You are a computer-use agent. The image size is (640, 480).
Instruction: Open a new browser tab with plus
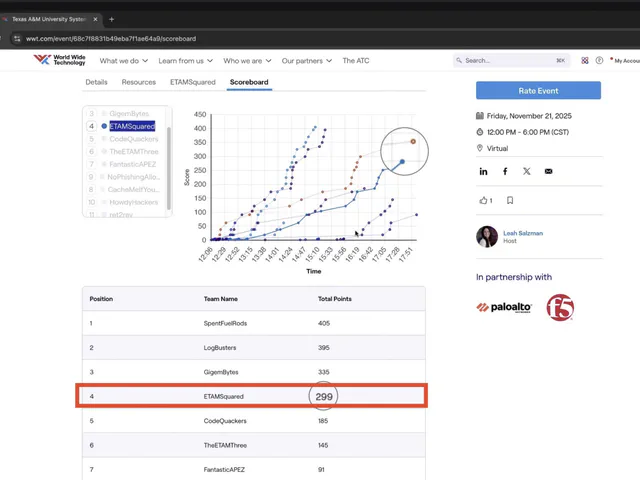(111, 19)
